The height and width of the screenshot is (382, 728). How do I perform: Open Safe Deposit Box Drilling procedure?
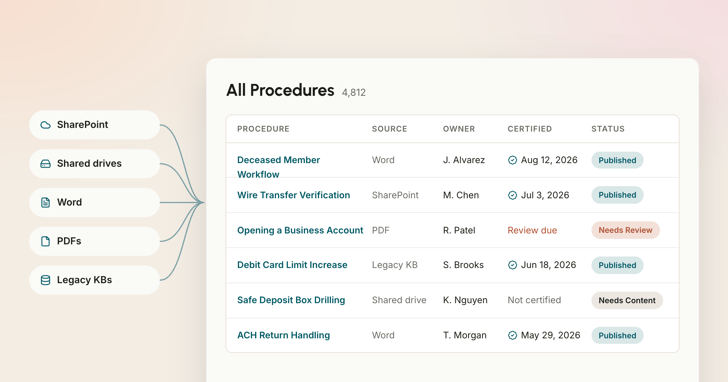291,300
